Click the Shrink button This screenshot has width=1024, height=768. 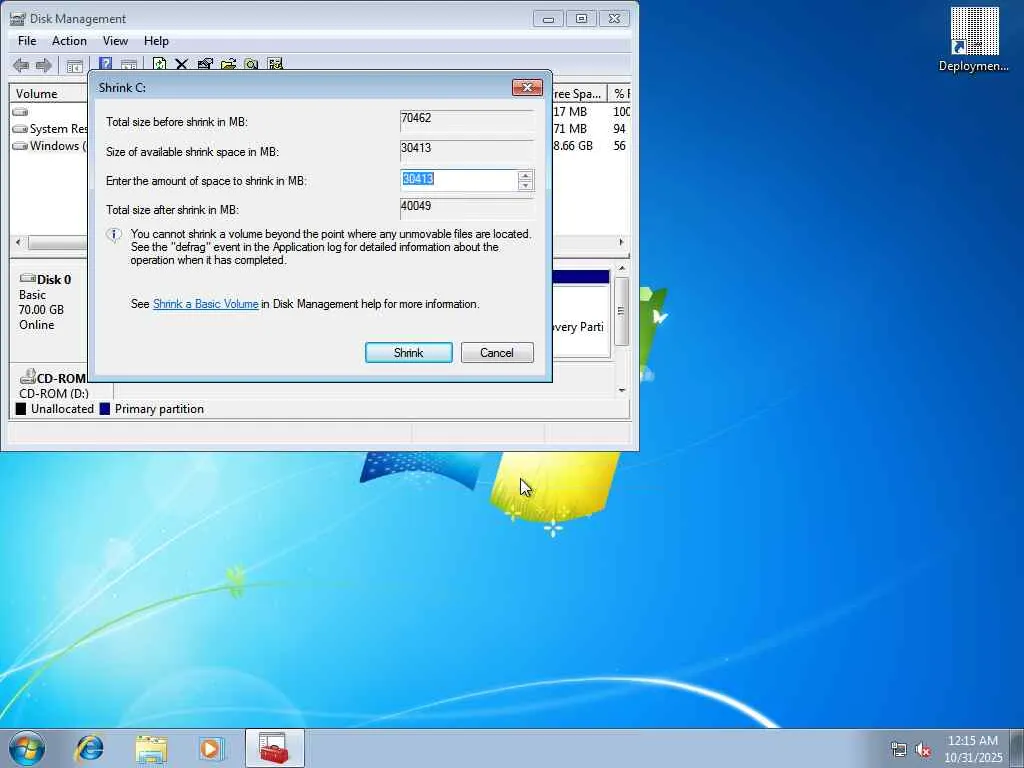409,353
